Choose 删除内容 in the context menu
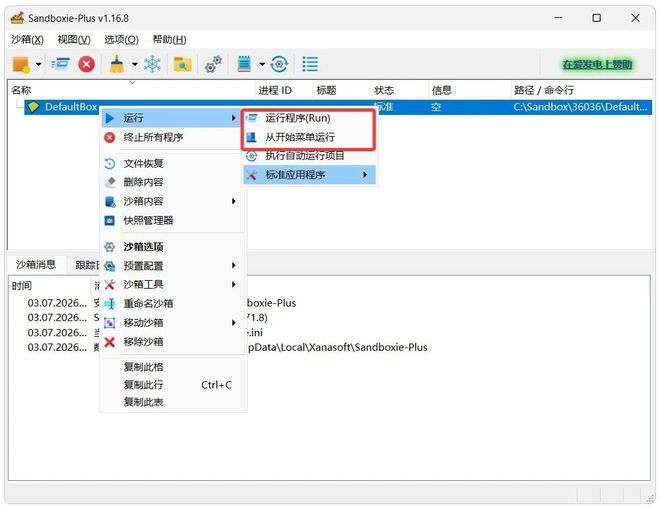The width and height of the screenshot is (660, 508). pyautogui.click(x=172, y=182)
